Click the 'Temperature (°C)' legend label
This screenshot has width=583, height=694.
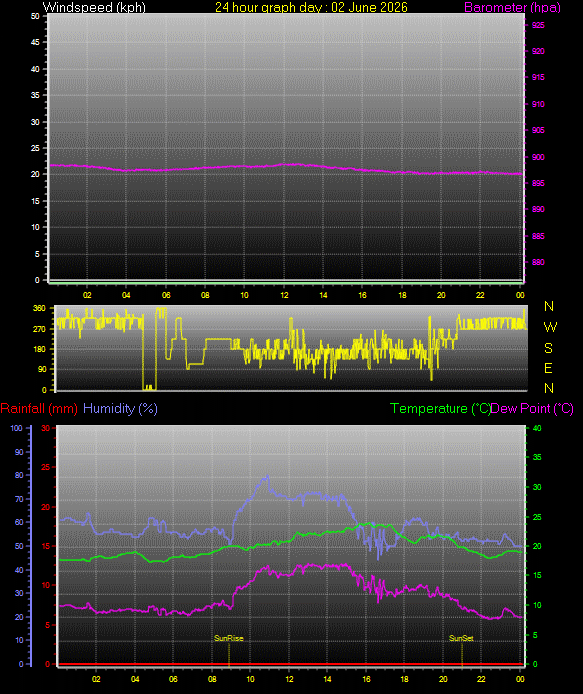pyautogui.click(x=440, y=408)
